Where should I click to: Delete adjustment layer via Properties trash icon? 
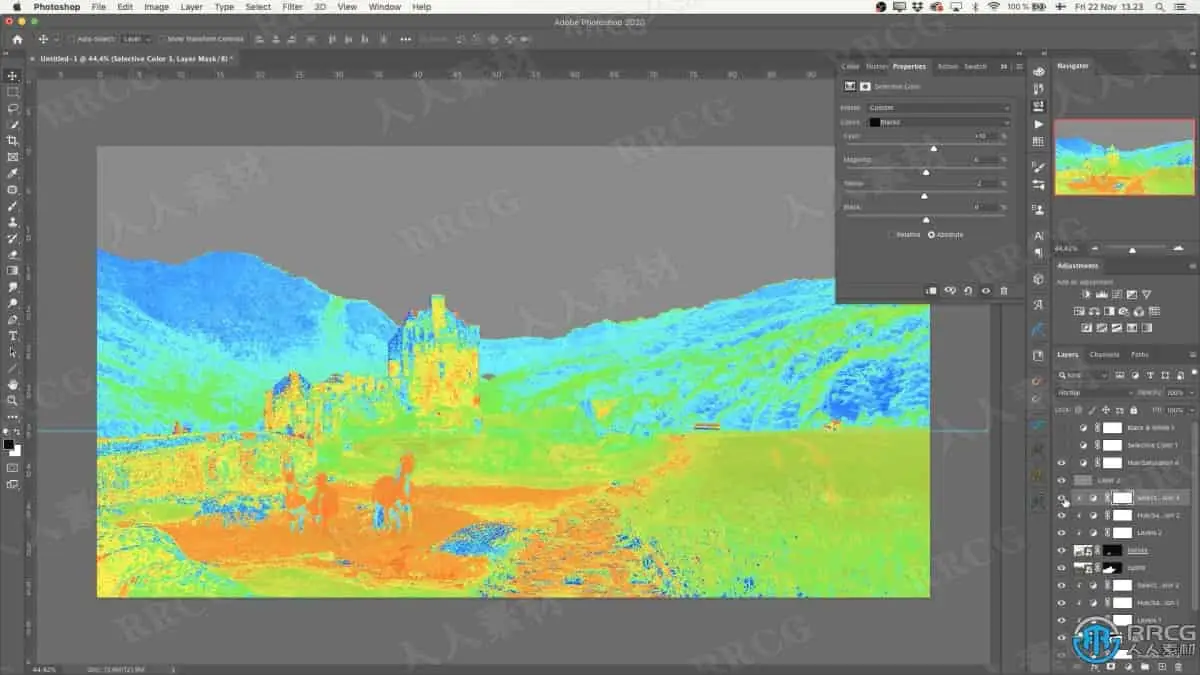point(1003,291)
